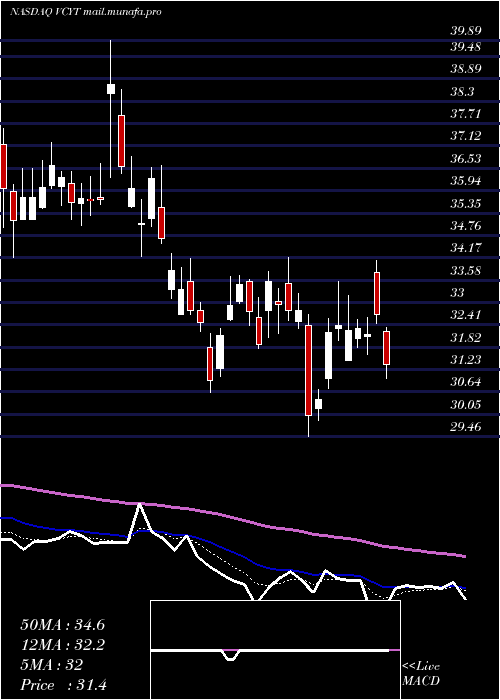Select the 34.76 price axis label
500x700 pixels.
(x=466, y=225)
